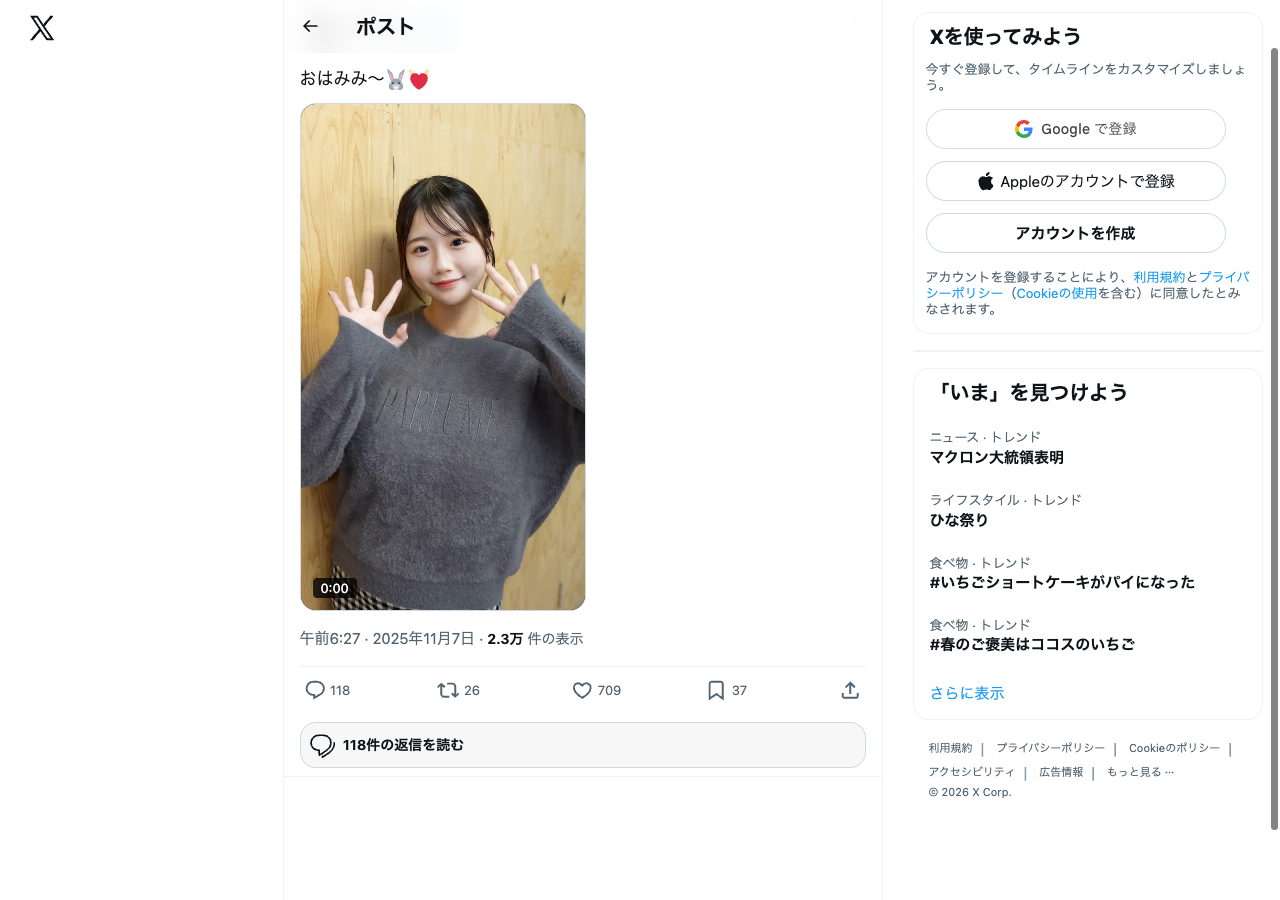Viewport: 1280px width, 900px height.
Task: Like the post with heart icon
Action: 582,690
